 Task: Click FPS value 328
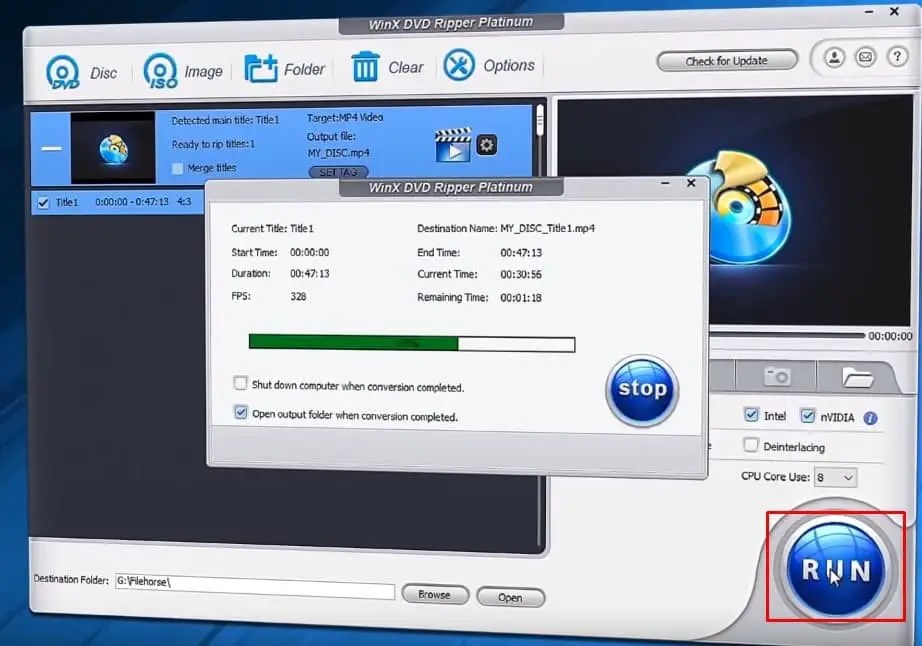[298, 296]
